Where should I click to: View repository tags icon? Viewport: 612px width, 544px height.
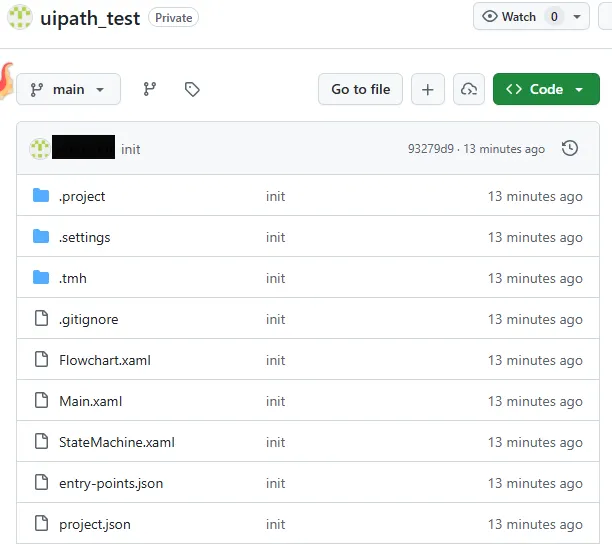click(x=192, y=89)
